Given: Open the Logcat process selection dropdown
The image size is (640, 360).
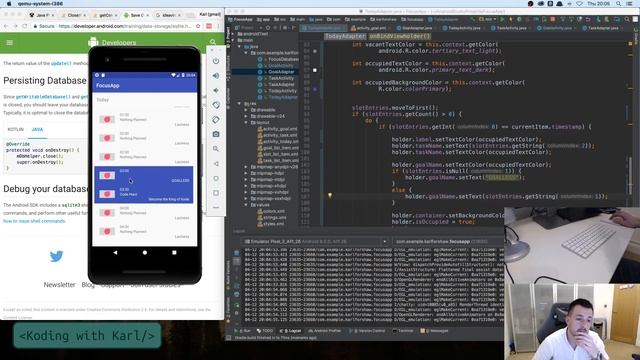Looking at the screenshot, I should tap(448, 242).
